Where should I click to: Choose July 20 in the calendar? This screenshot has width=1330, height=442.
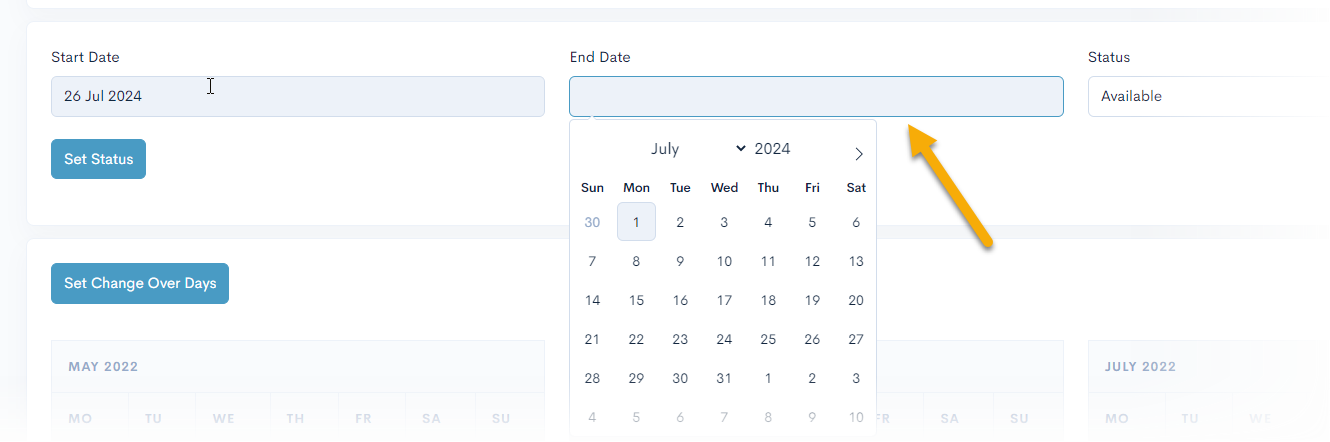click(856, 301)
